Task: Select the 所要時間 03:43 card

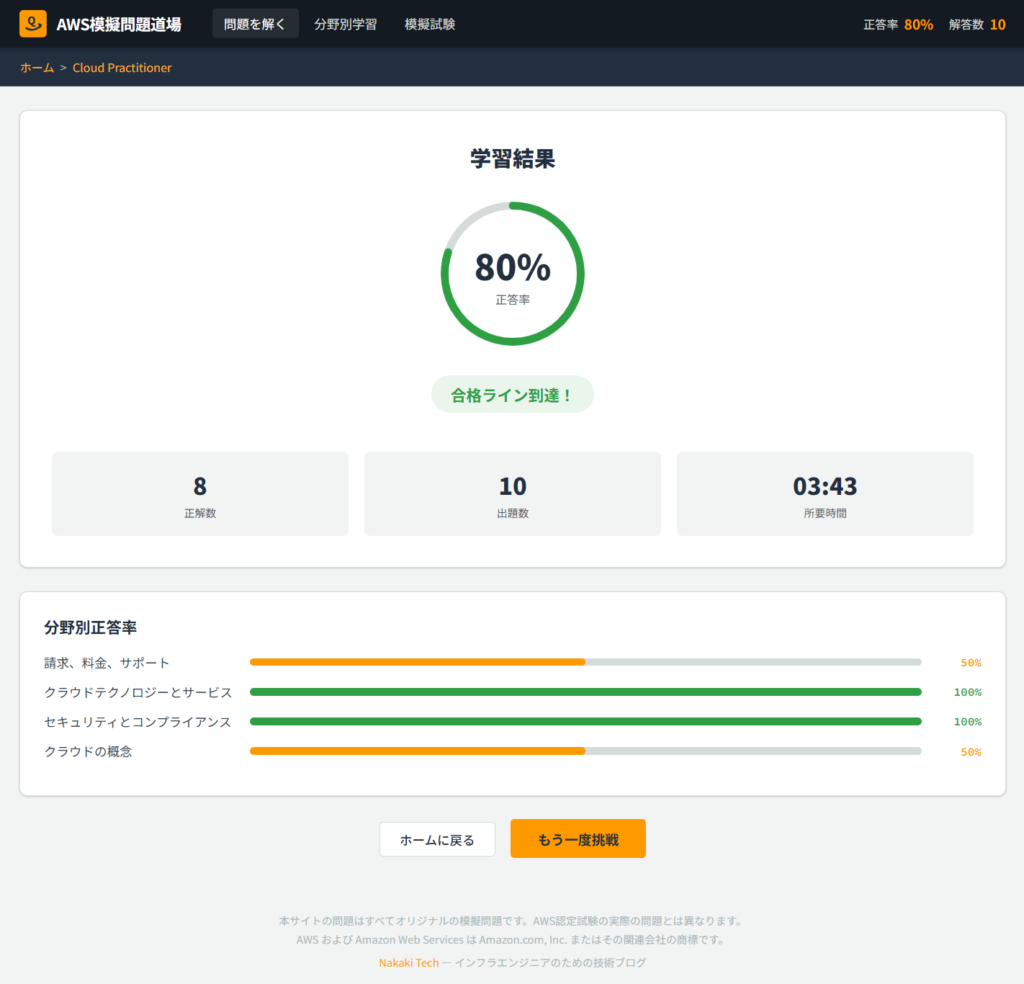Action: [x=824, y=494]
